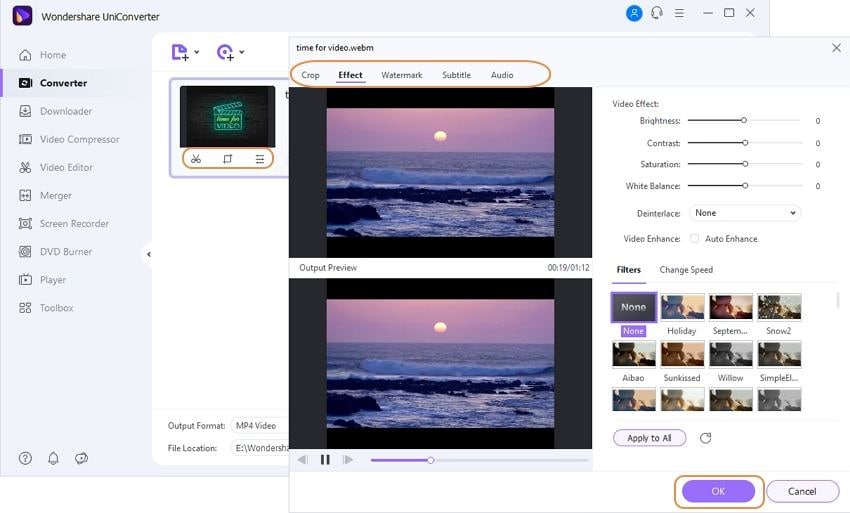The width and height of the screenshot is (850, 513).
Task: Select the Filters tab
Action: [629, 270]
